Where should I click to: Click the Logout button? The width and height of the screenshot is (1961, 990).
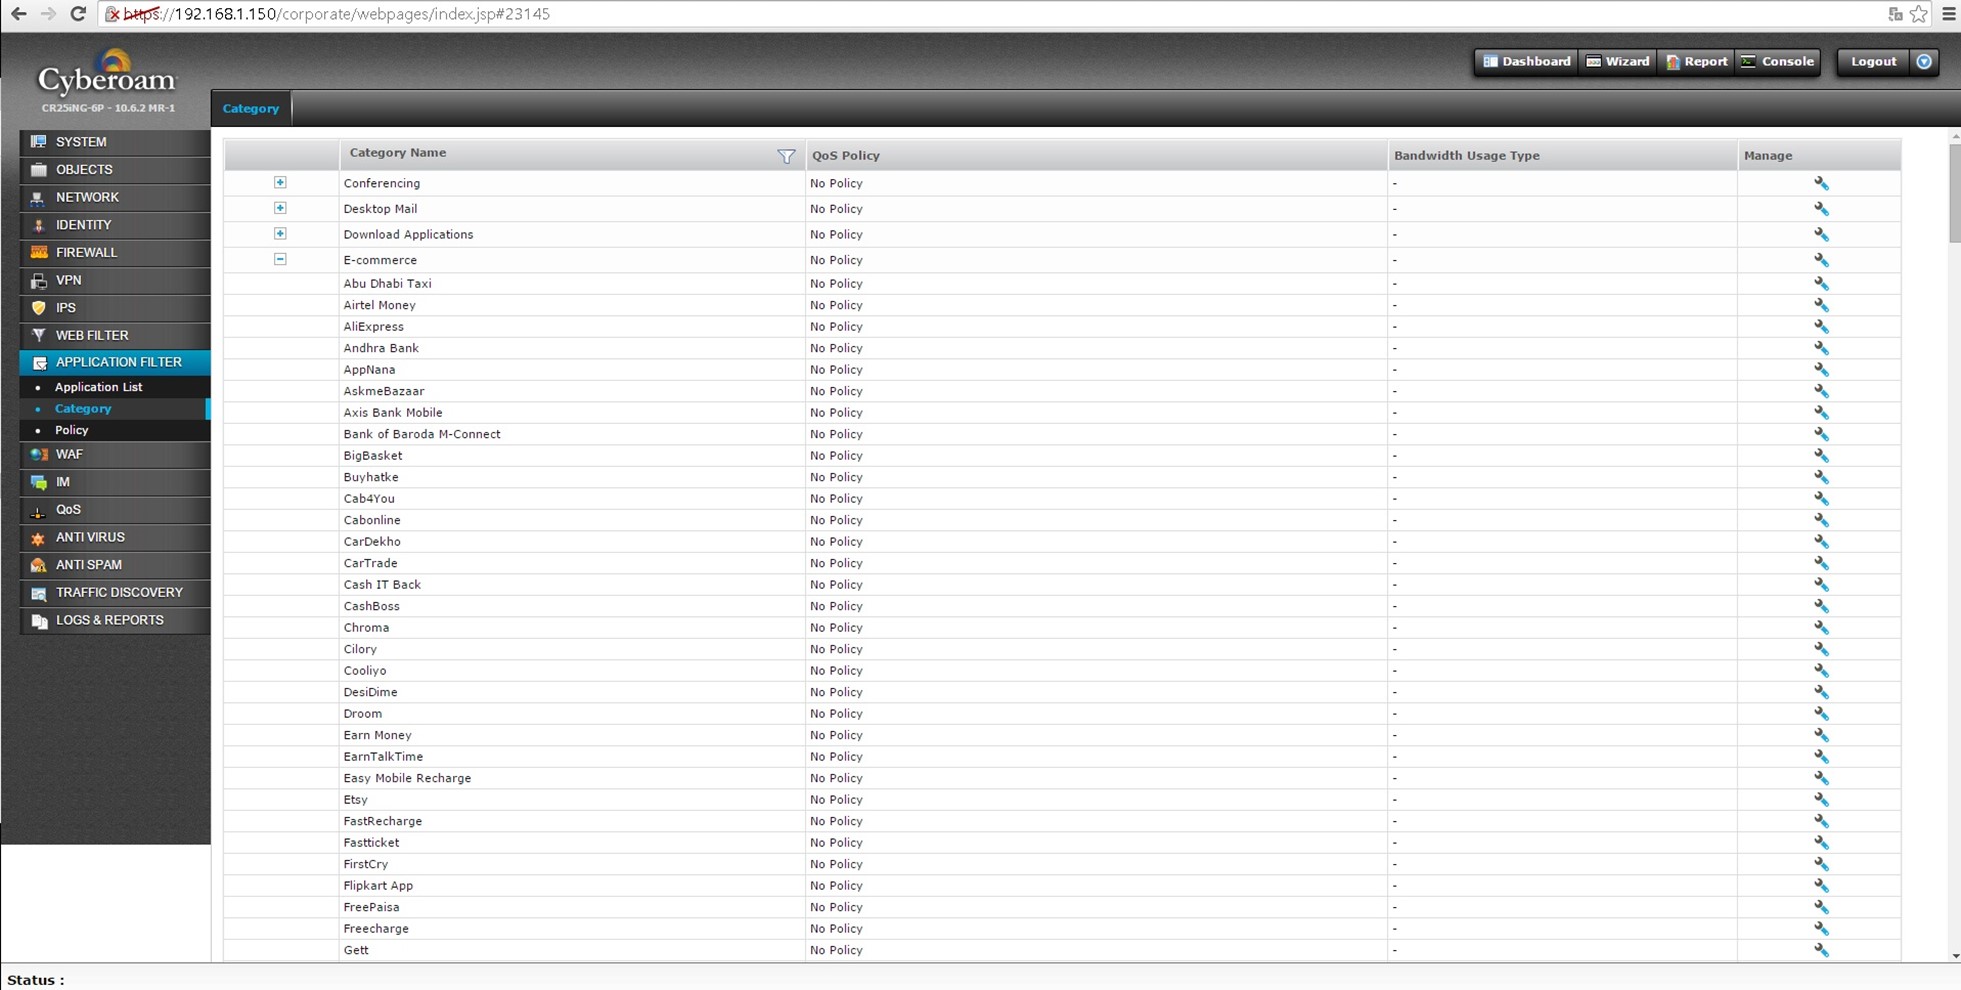pos(1873,62)
